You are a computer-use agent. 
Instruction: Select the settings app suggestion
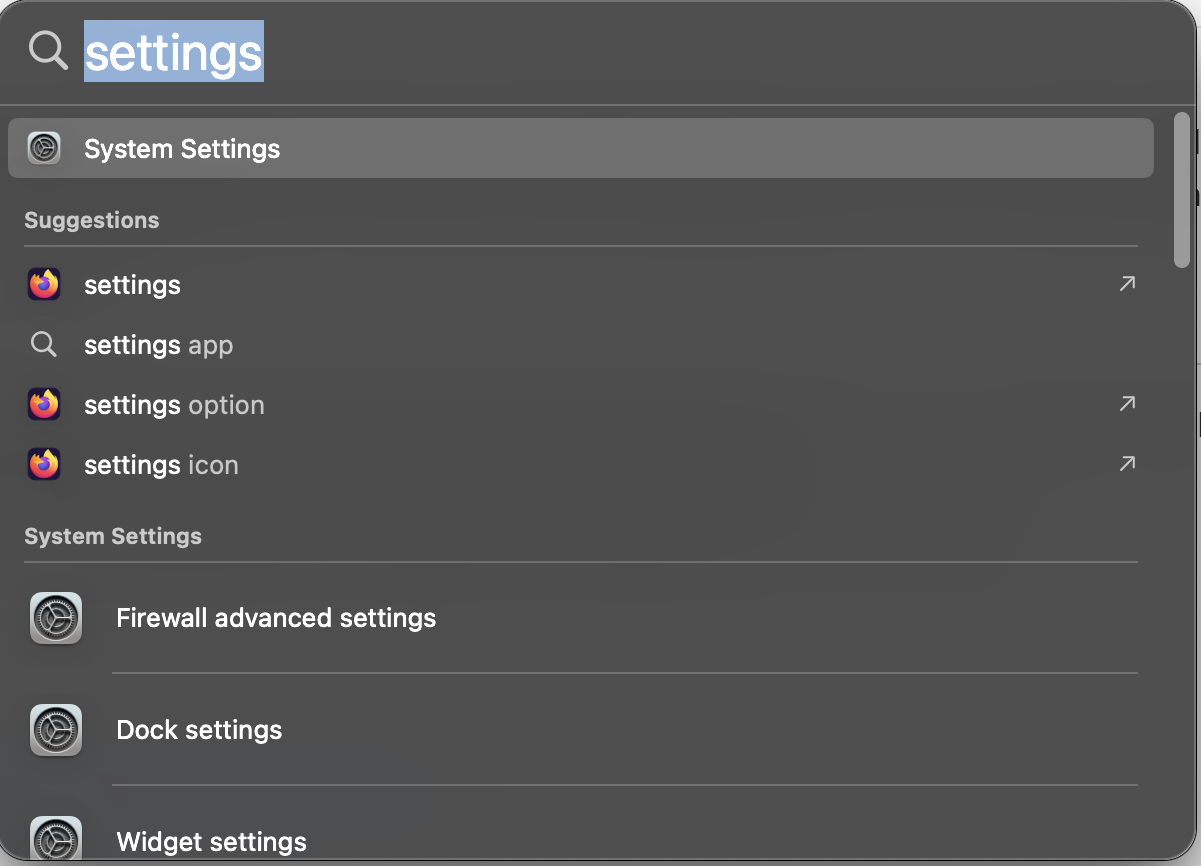[158, 344]
